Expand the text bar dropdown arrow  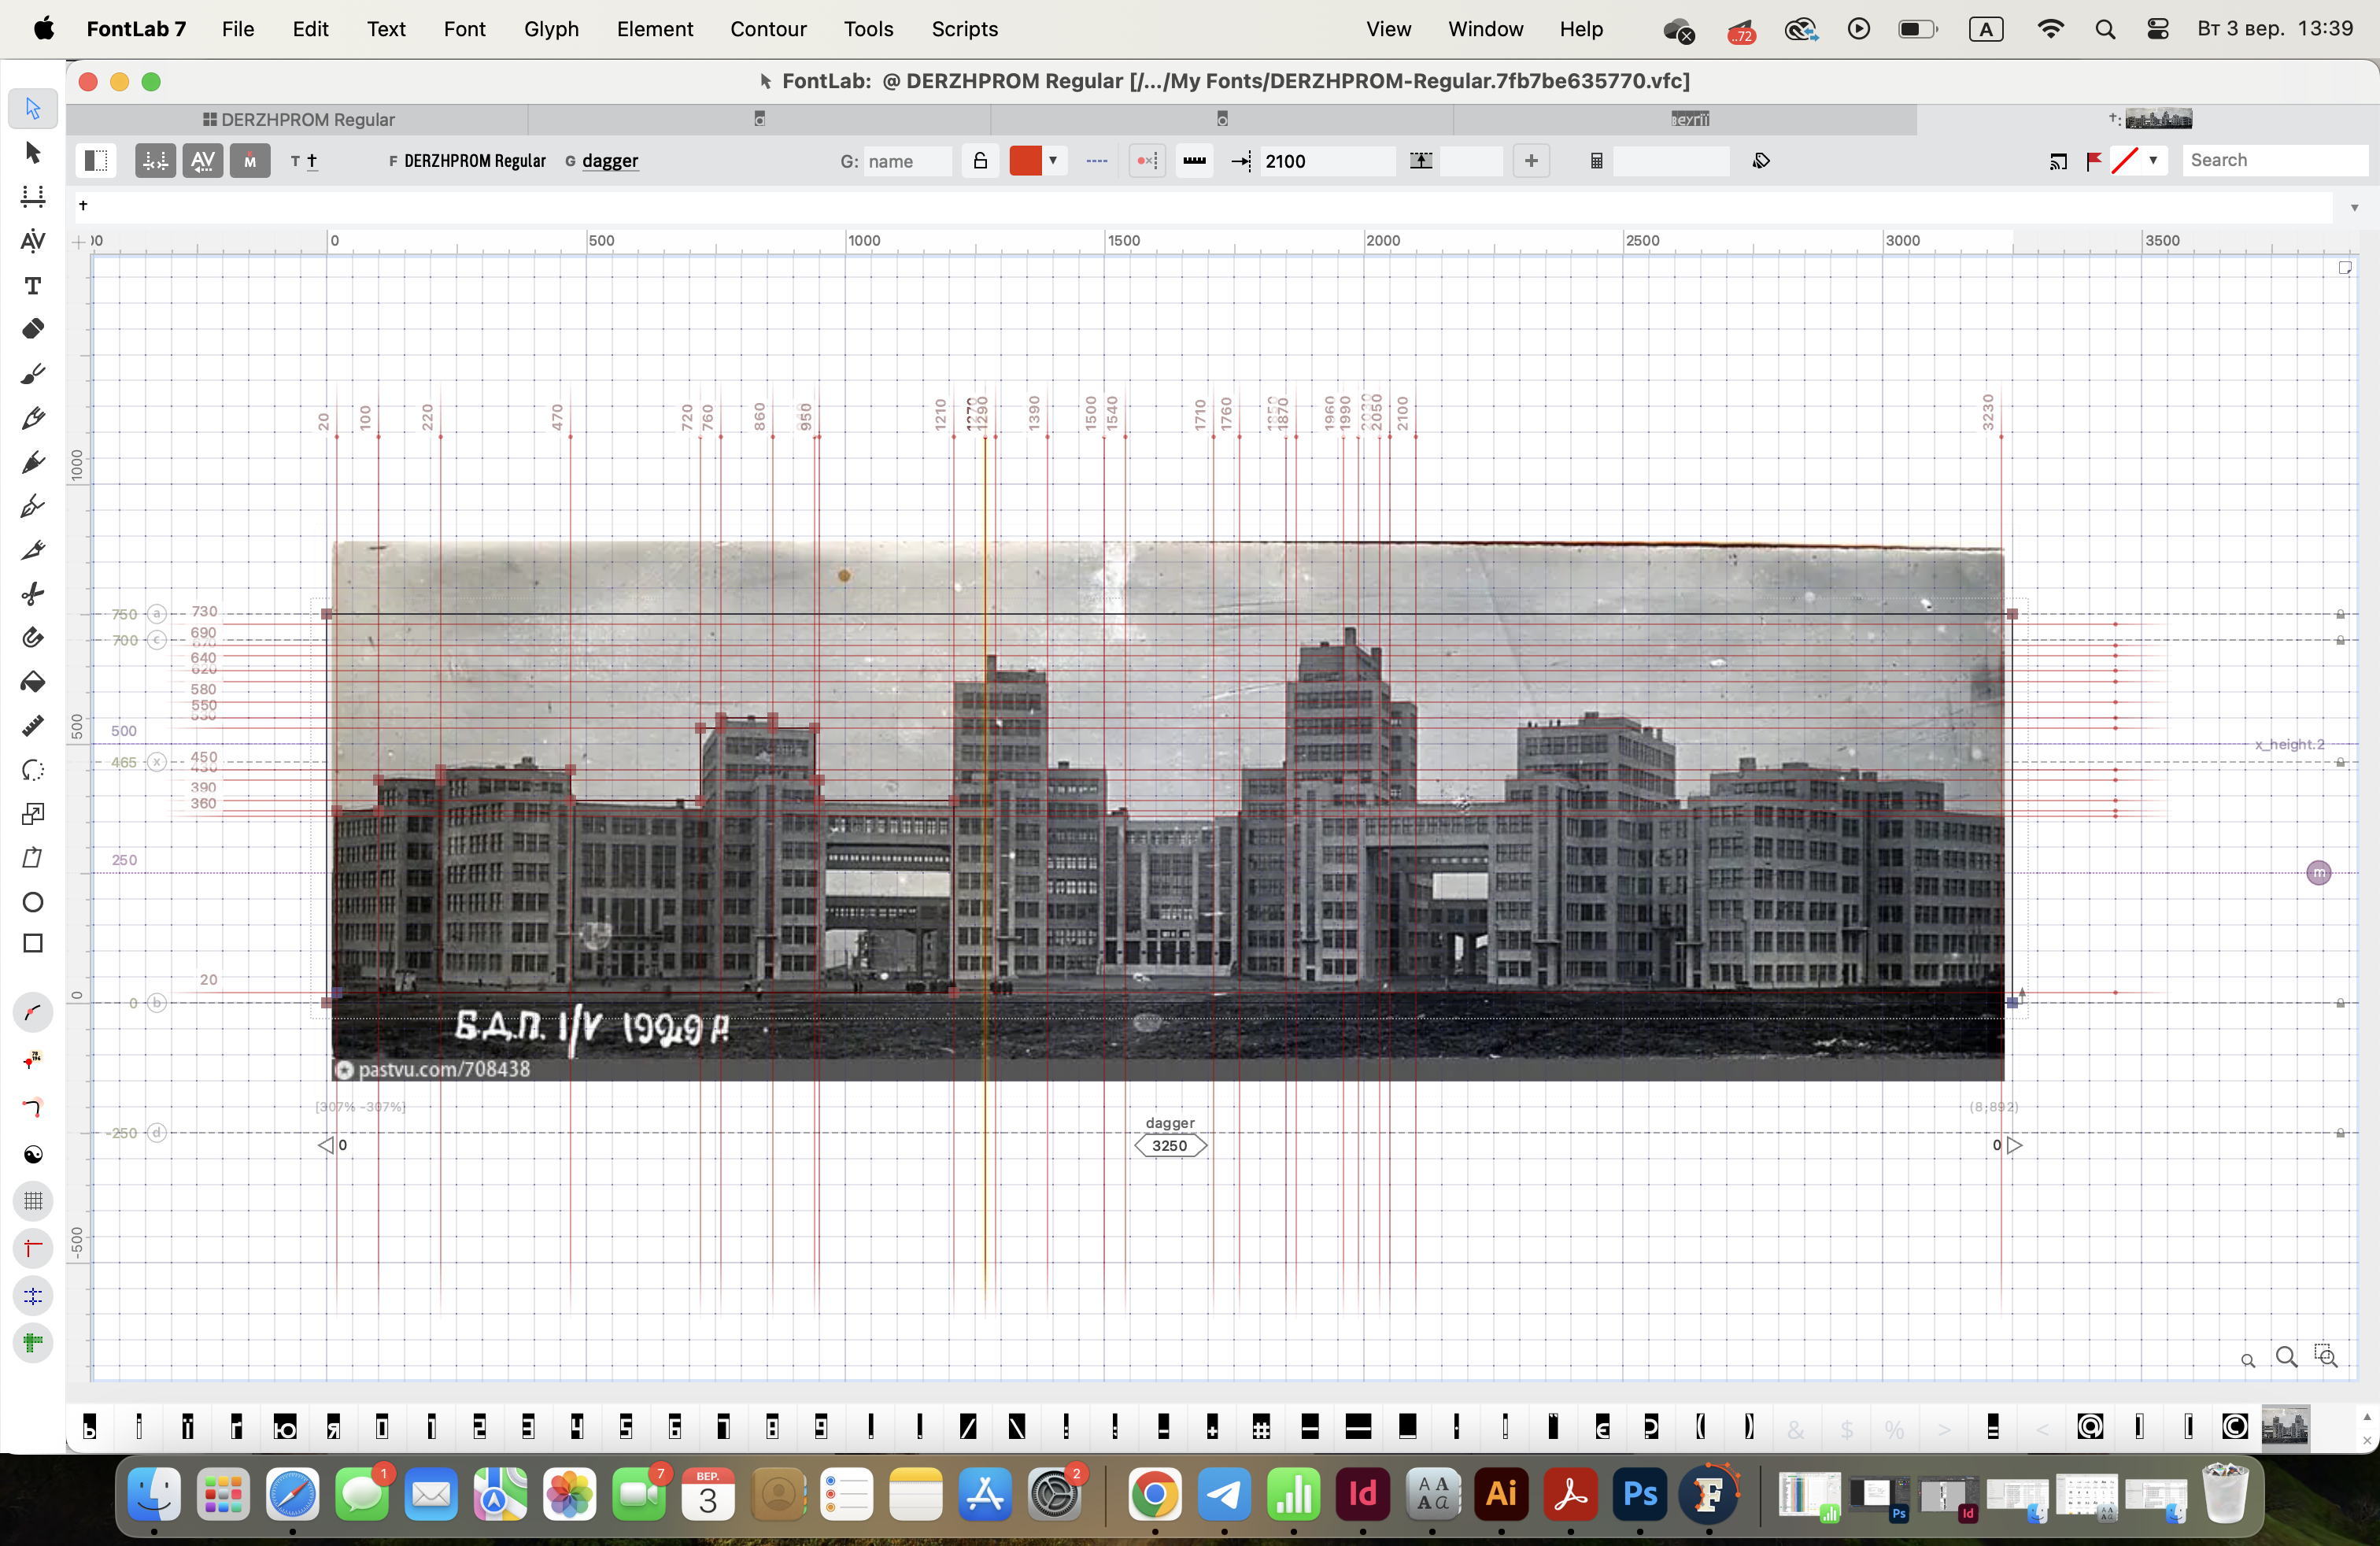click(2354, 208)
